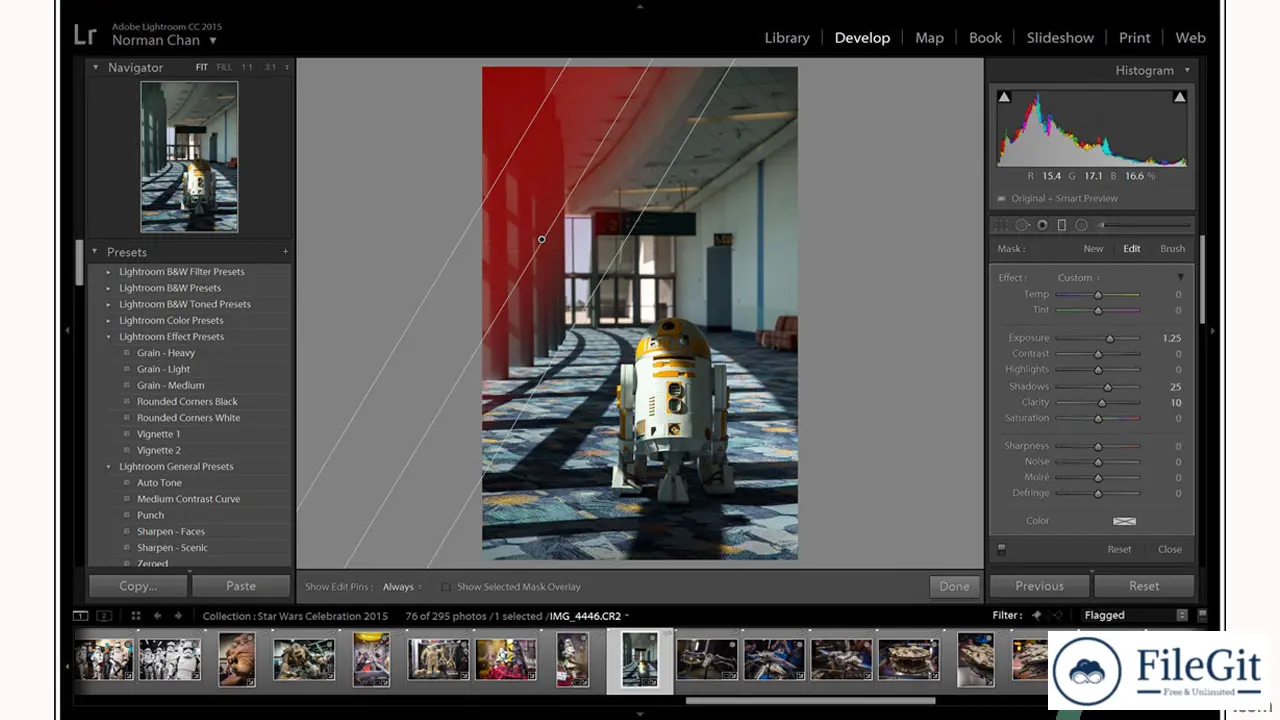Click the Done button below the photo
This screenshot has width=1280, height=720.
tap(954, 586)
